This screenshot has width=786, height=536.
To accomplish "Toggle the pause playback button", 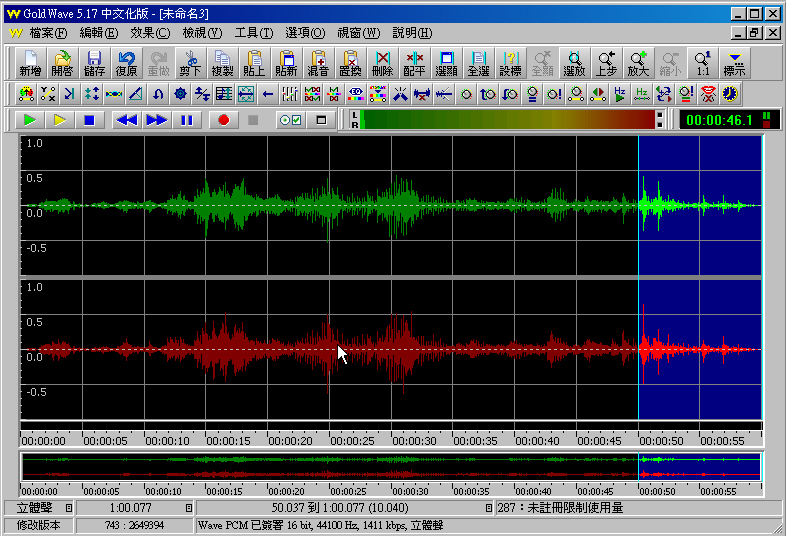I will pyautogui.click(x=186, y=120).
